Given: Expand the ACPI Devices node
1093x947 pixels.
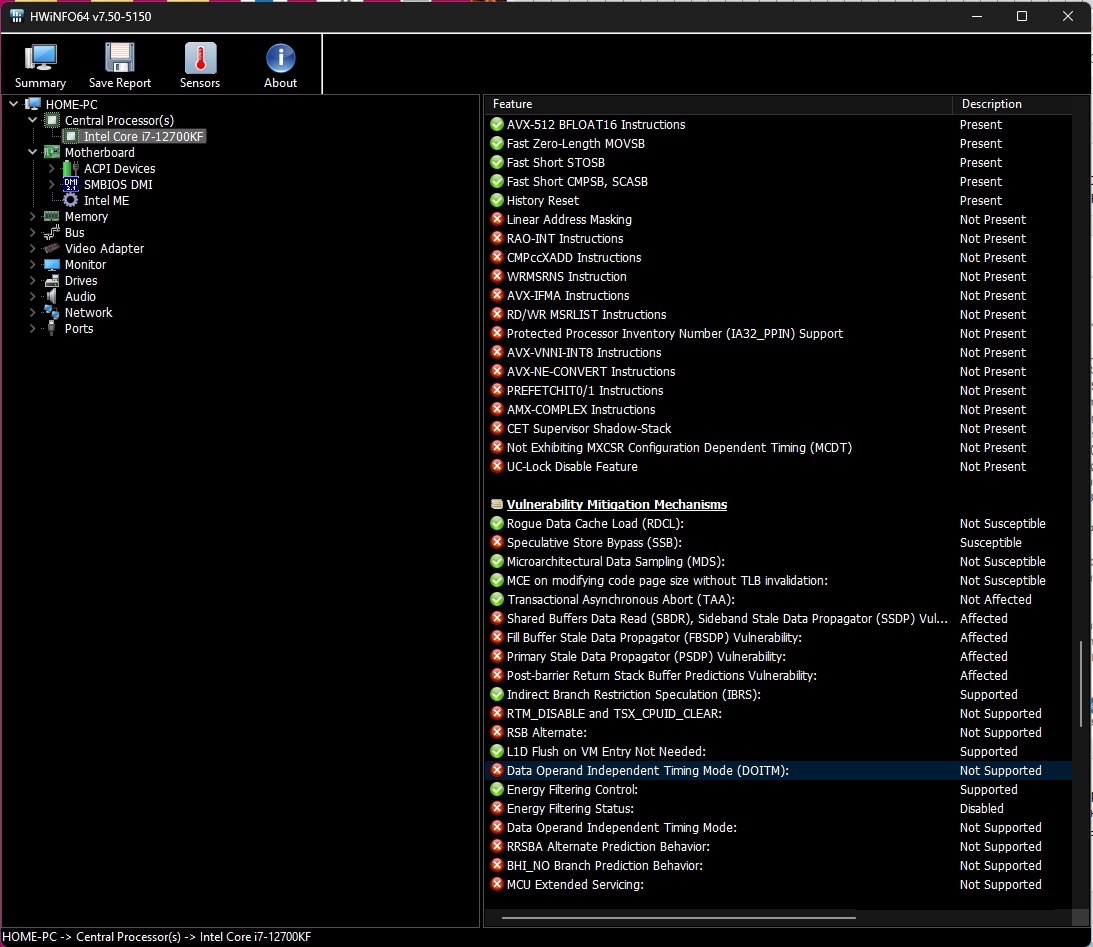Looking at the screenshot, I should 52,169.
